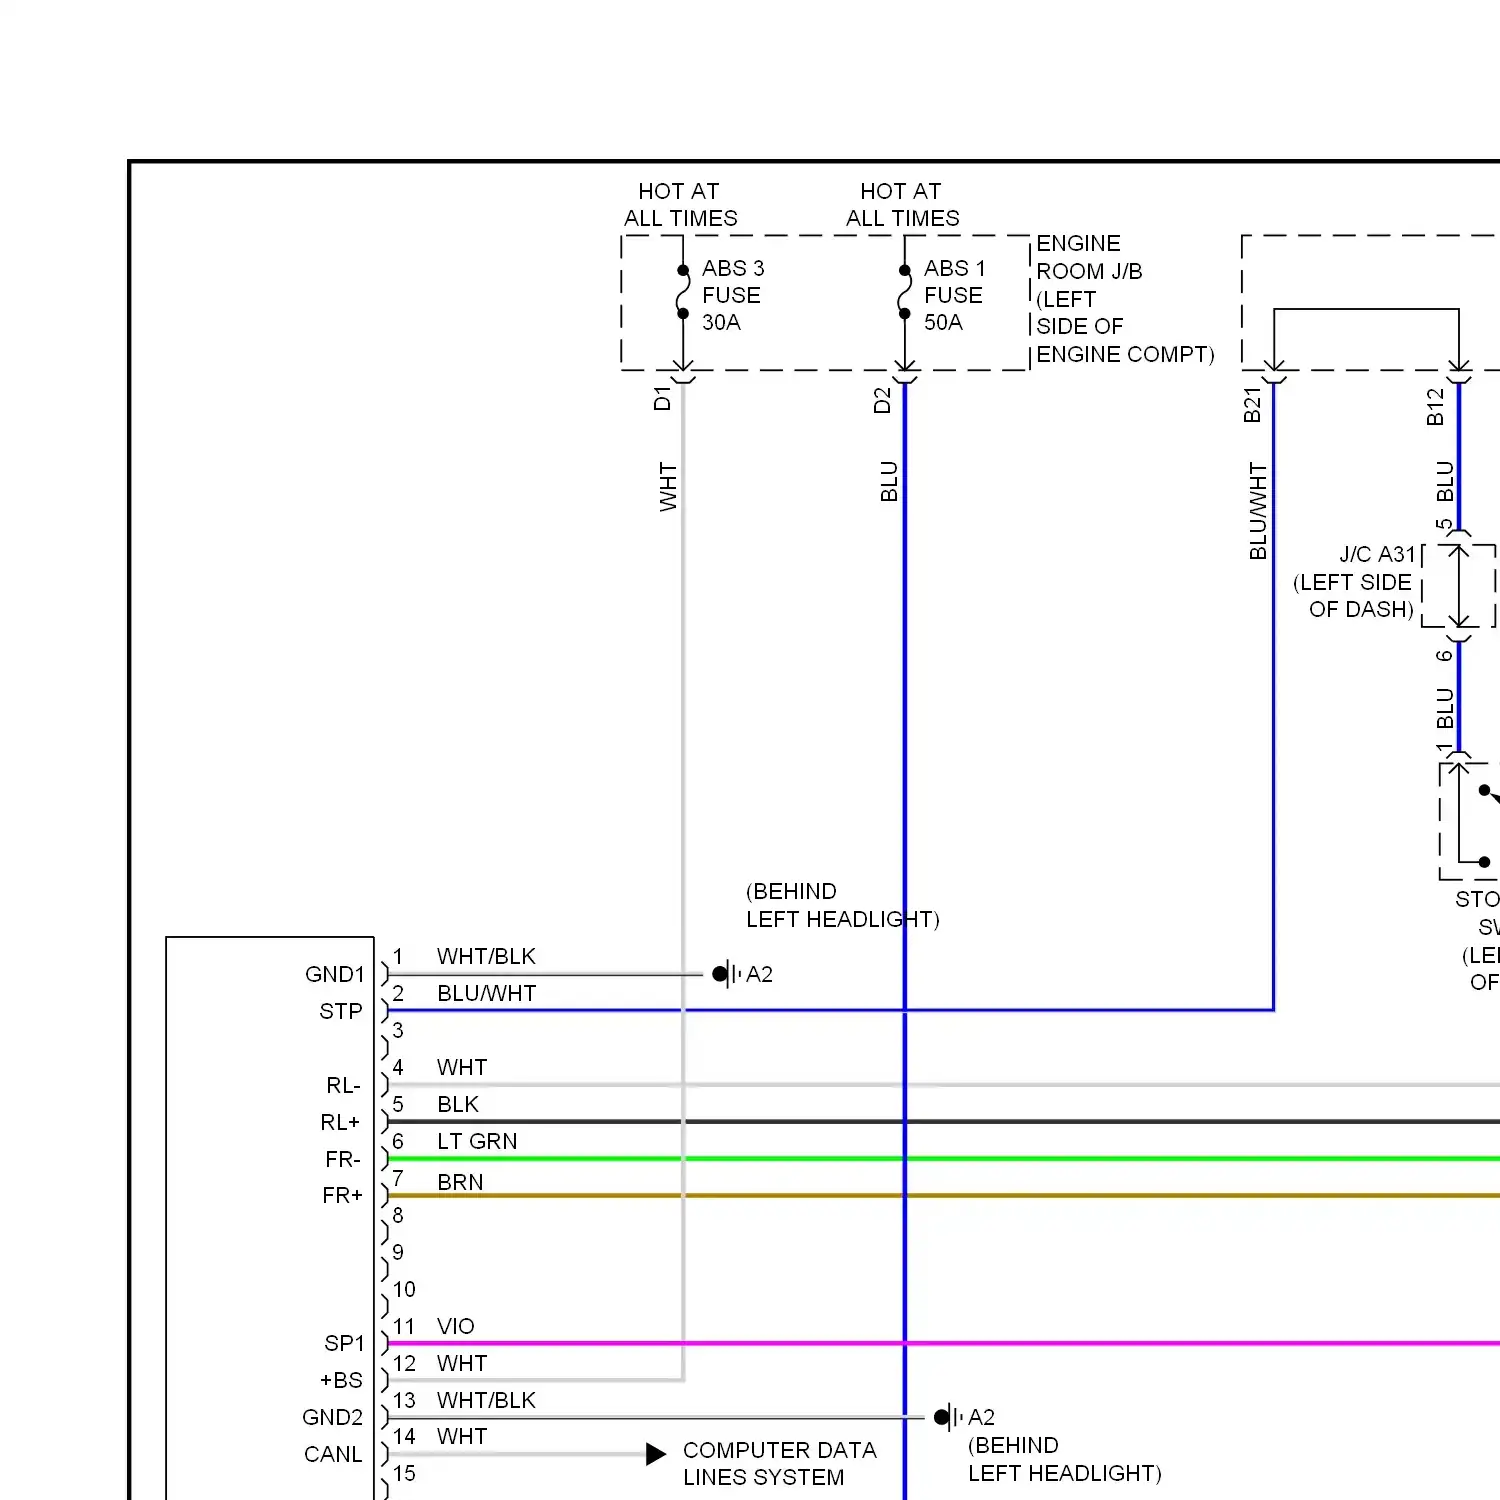Select connector terminal label D1
This screenshot has width=1500, height=1500.
click(662, 399)
